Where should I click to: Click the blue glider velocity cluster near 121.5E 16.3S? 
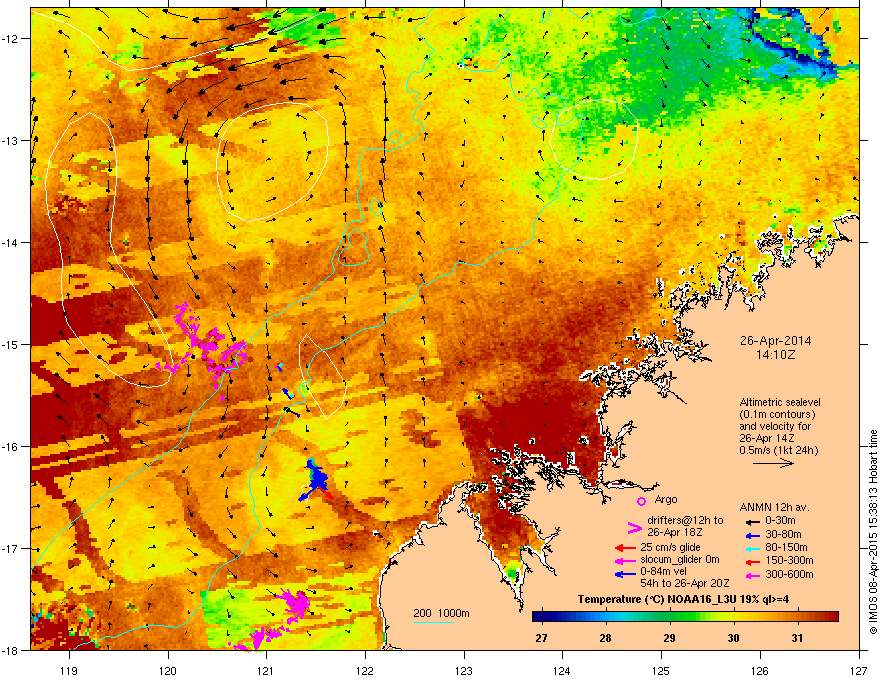[317, 478]
